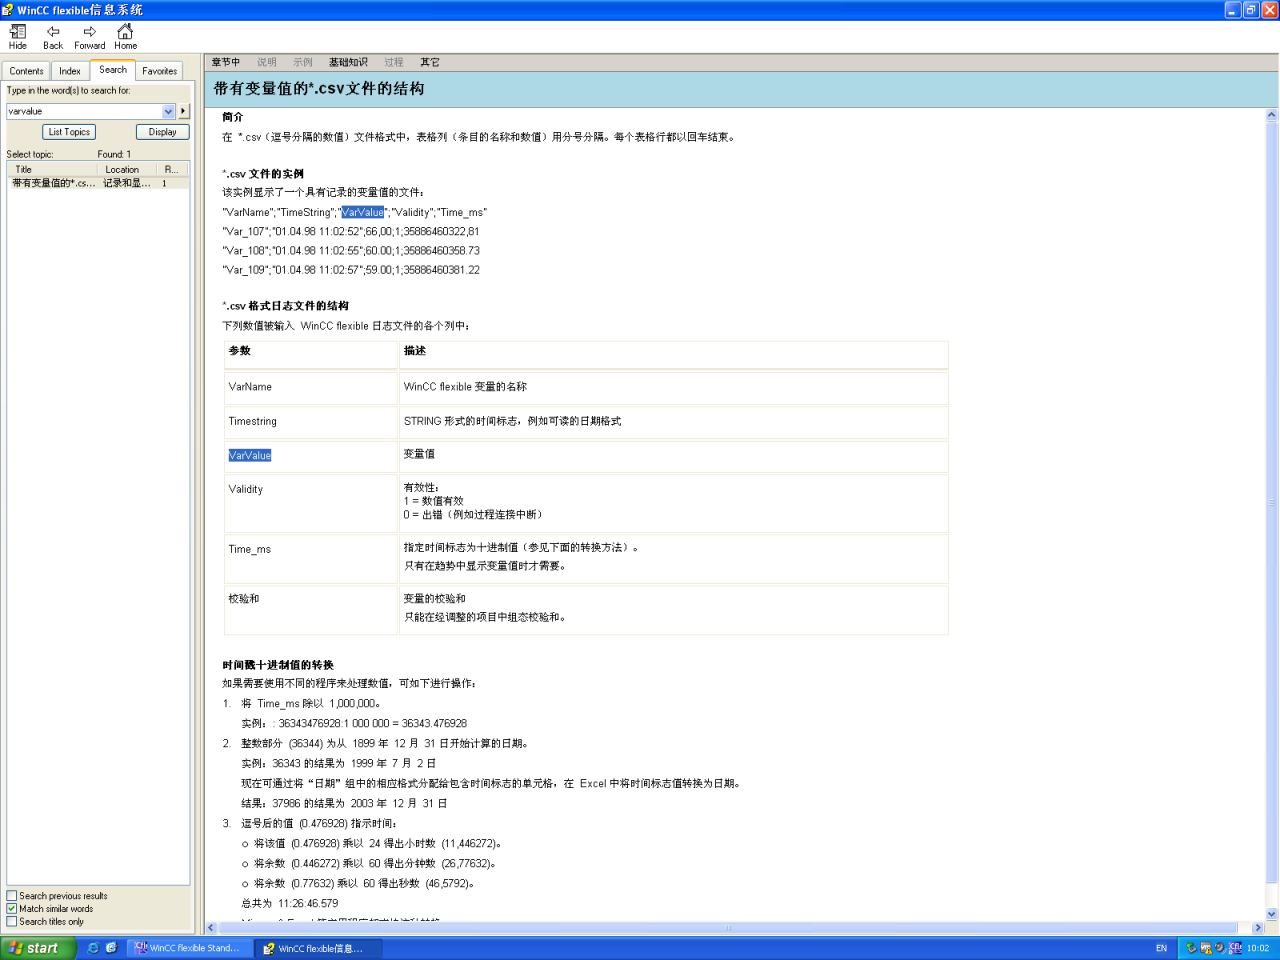This screenshot has width=1280, height=960.
Task: Click the horizontal scrollbar thumb
Action: click(x=728, y=928)
